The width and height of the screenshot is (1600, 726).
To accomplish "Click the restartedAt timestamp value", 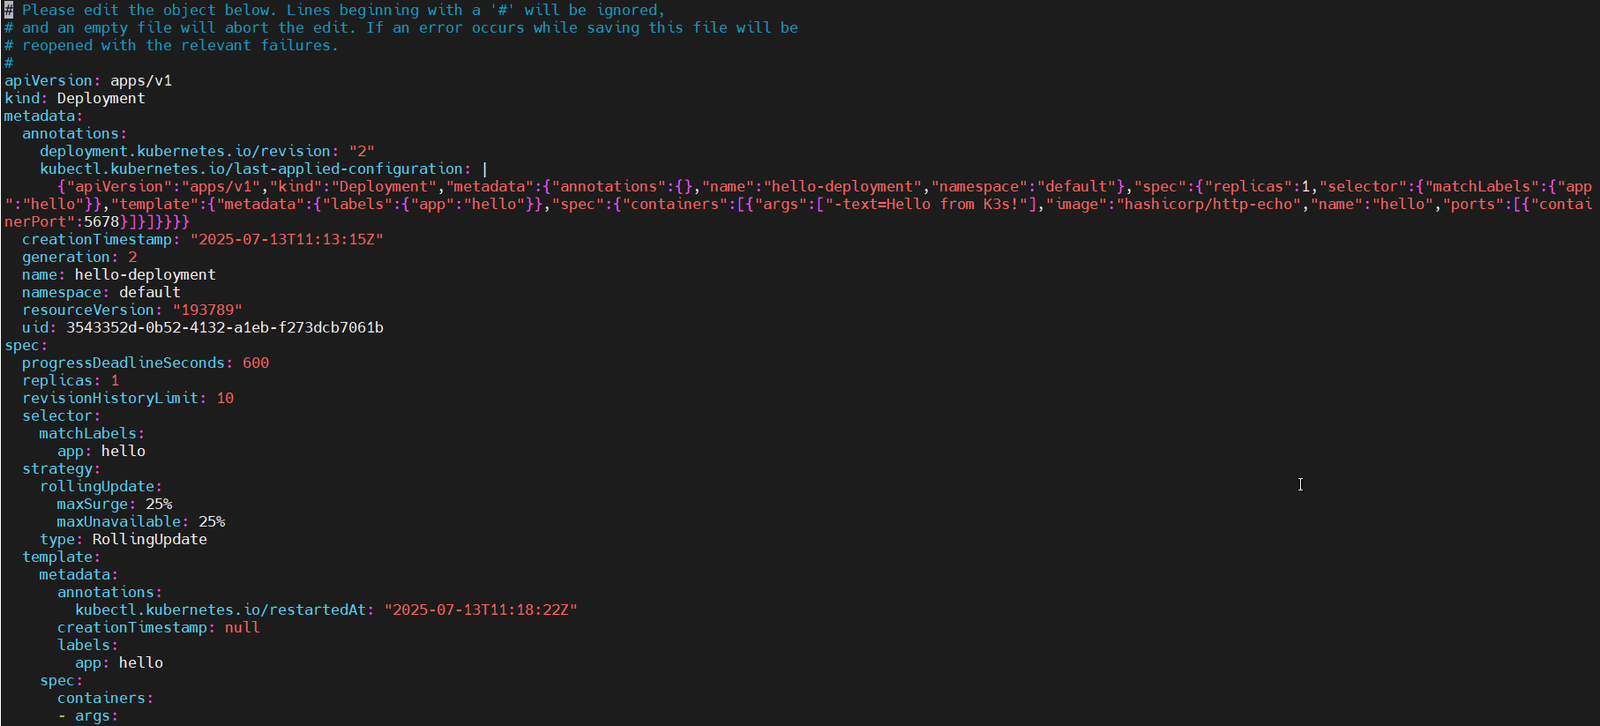I will point(481,610).
